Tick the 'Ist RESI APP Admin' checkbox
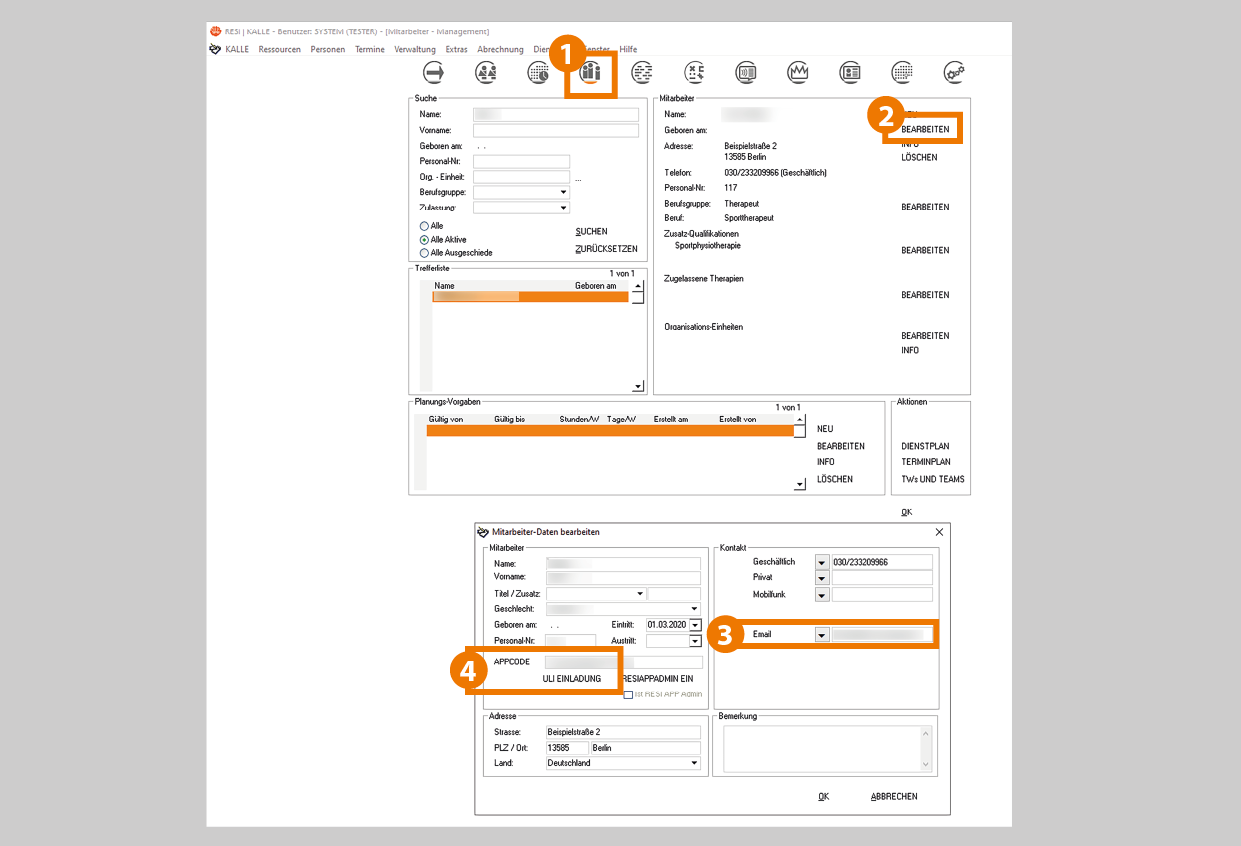This screenshot has width=1241, height=846. pos(628,694)
